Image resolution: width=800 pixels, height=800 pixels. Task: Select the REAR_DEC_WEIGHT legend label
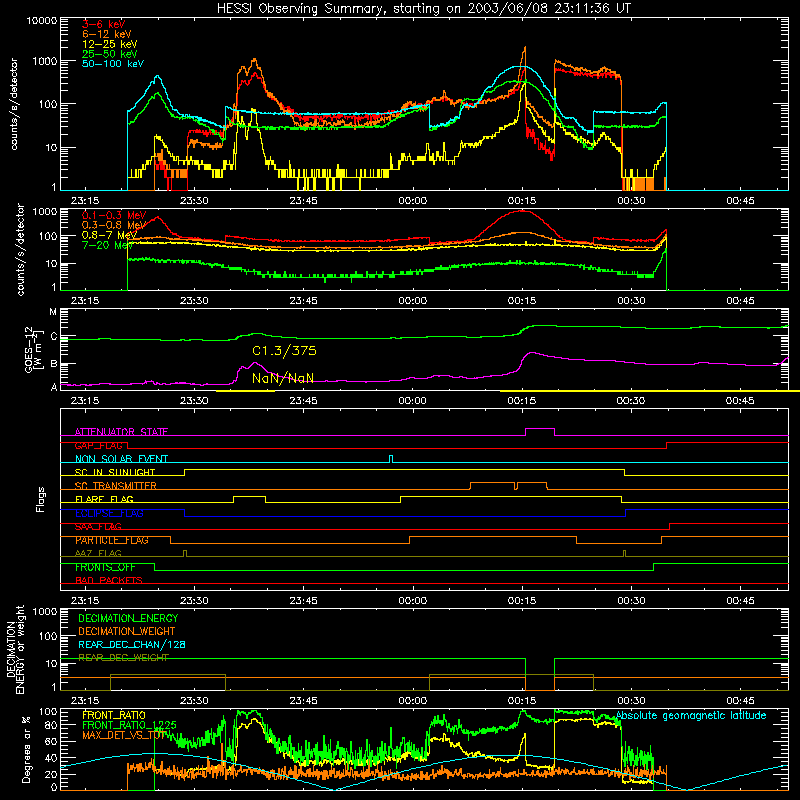click(x=123, y=658)
